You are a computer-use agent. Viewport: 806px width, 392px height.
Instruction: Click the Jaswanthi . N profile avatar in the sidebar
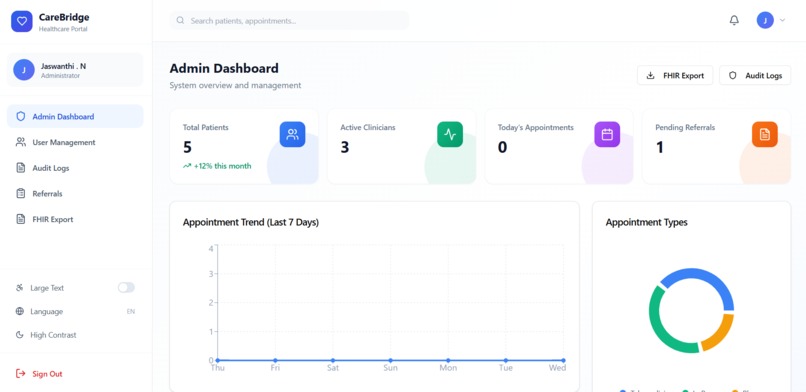coord(24,70)
